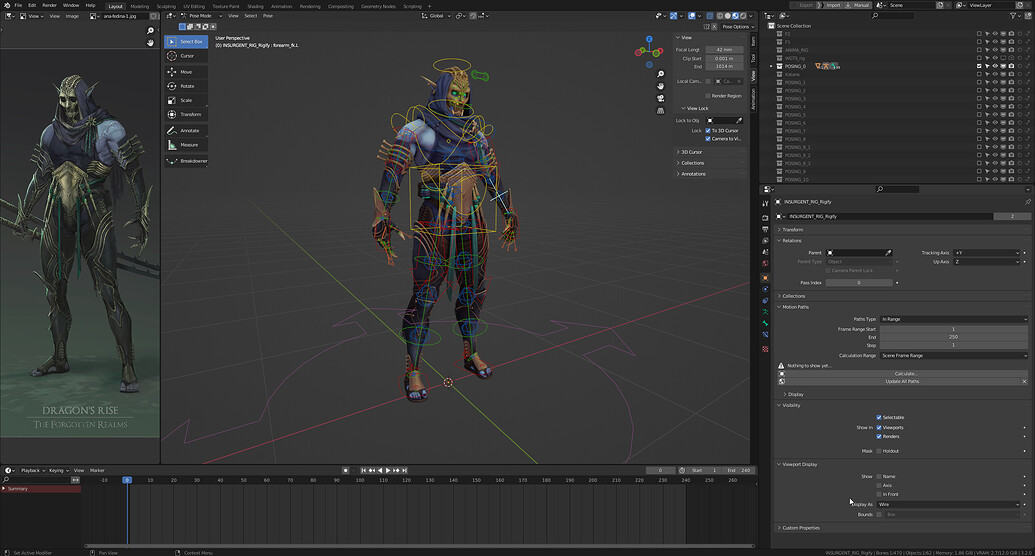Open the Output properties tab icon
The height and width of the screenshot is (556, 1035).
[x=765, y=229]
